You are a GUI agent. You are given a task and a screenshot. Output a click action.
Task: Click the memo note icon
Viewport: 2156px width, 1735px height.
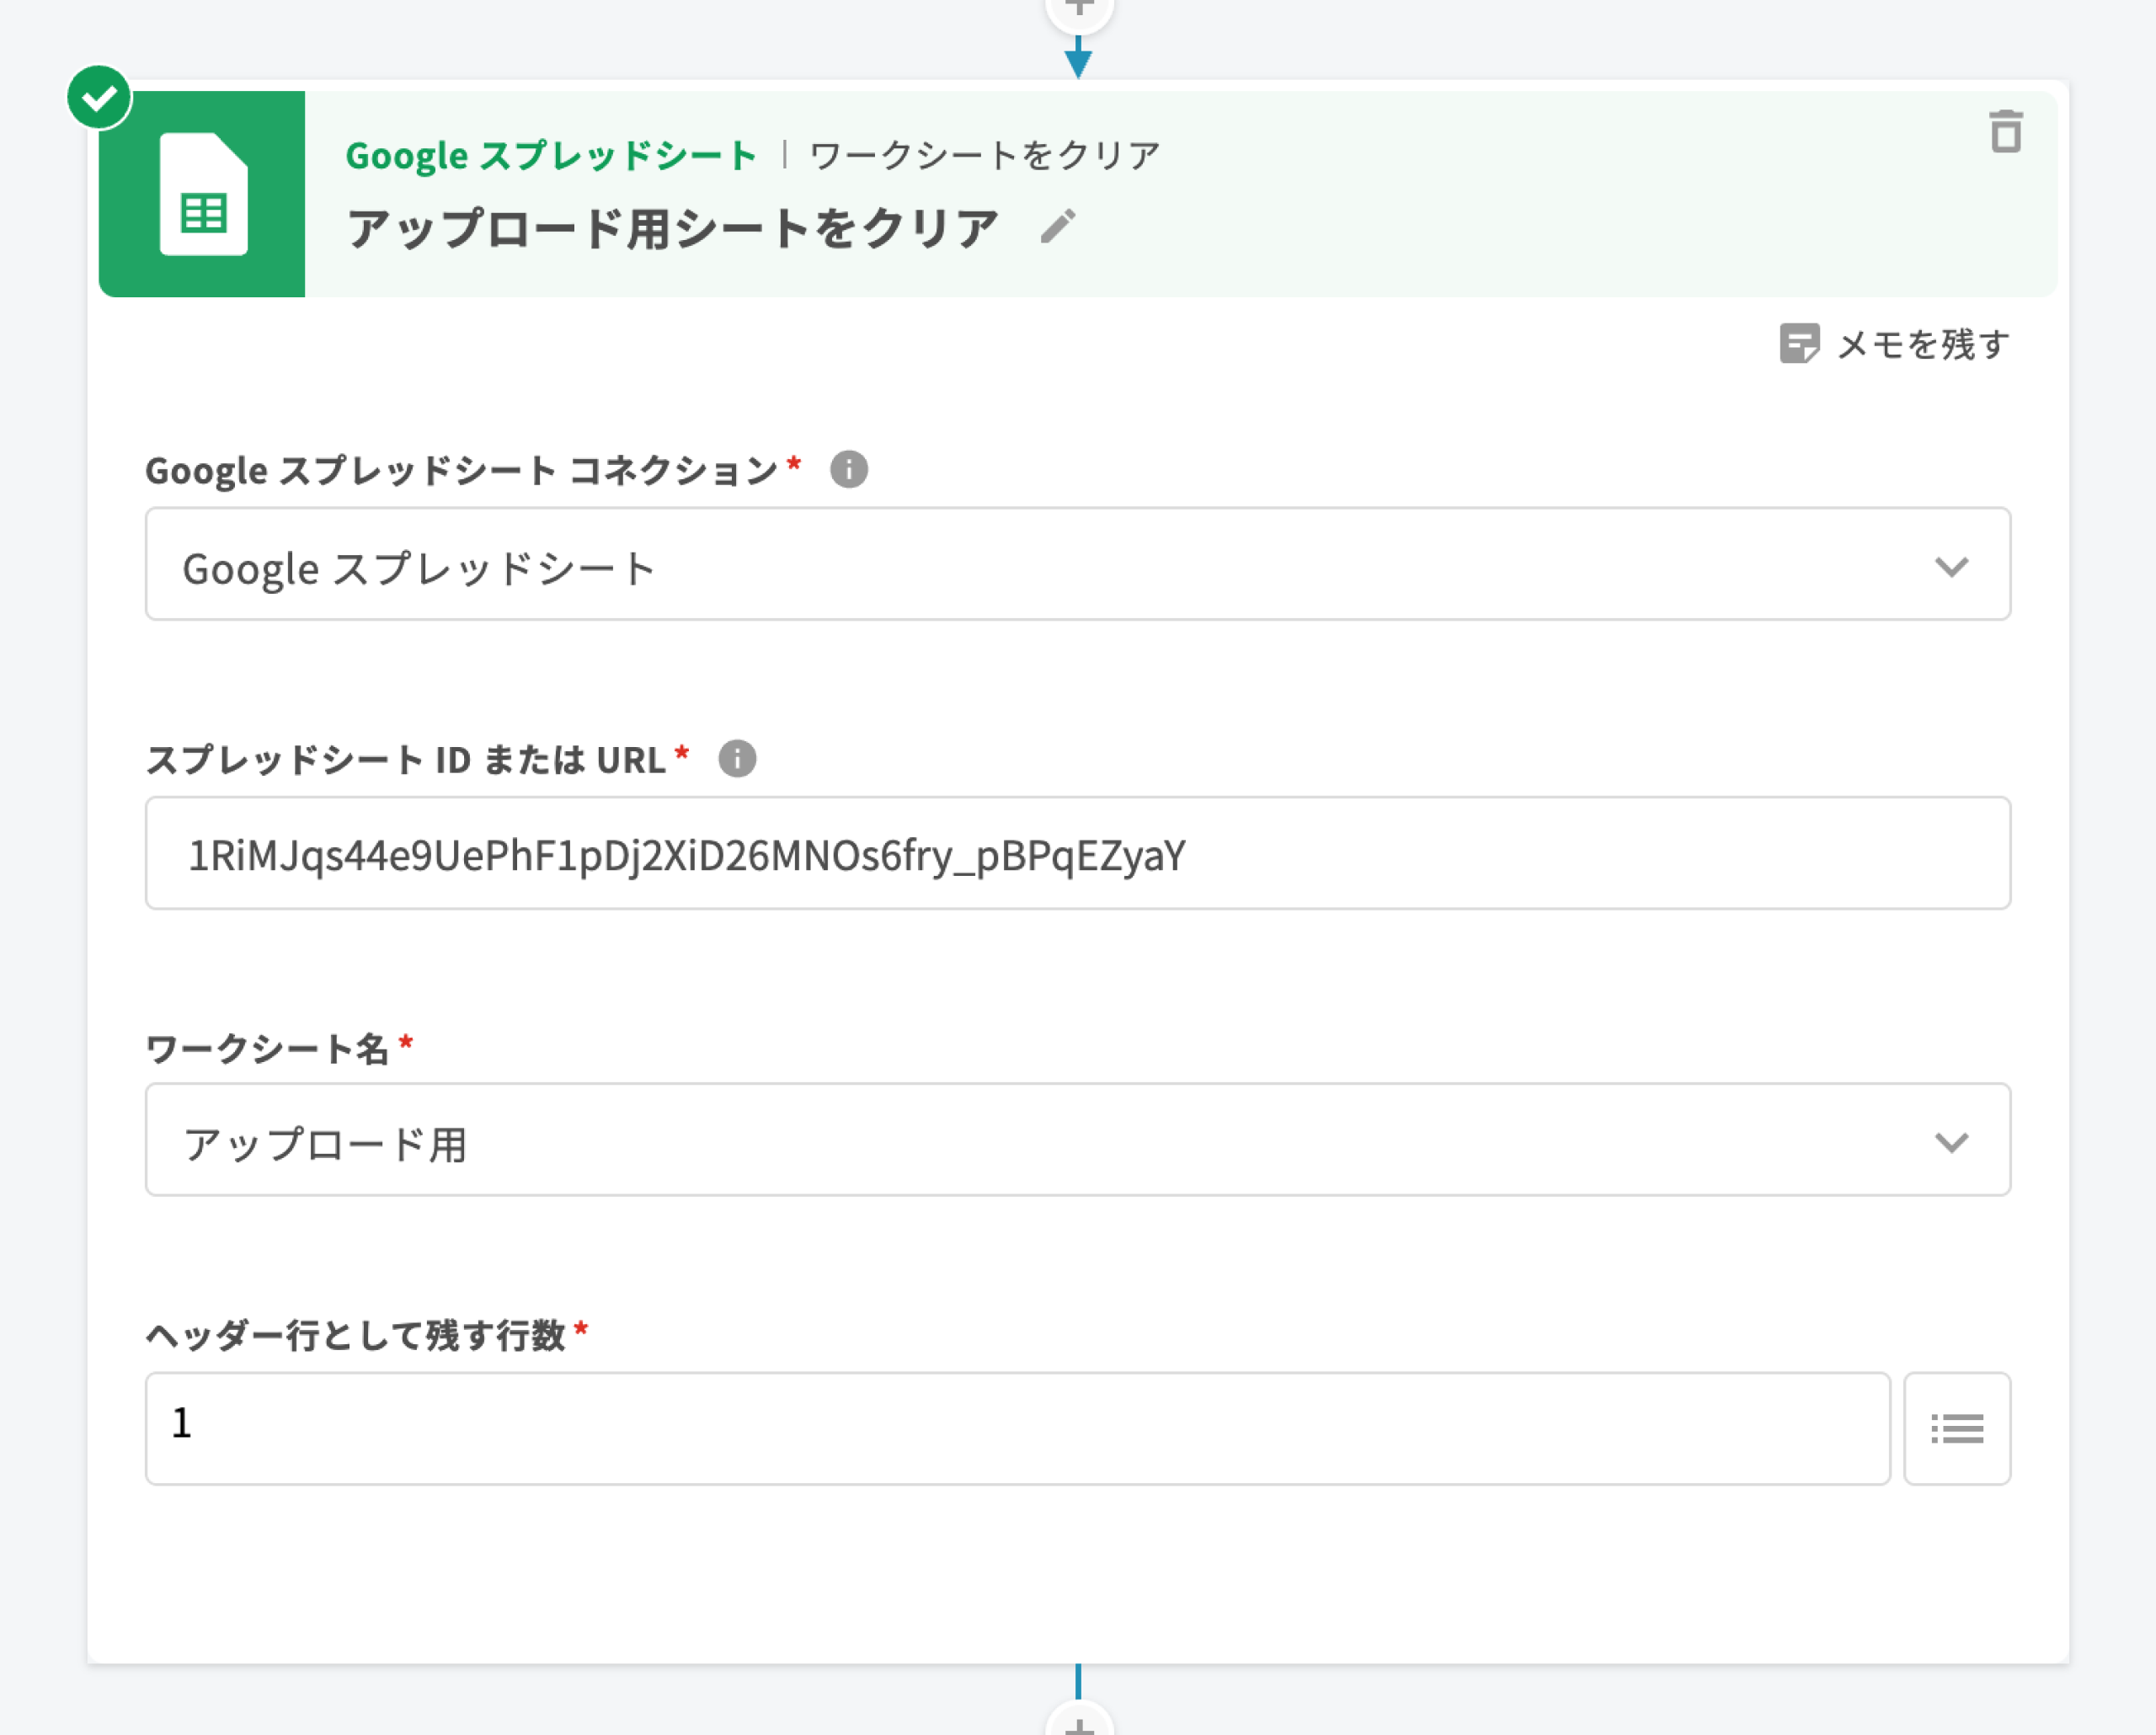click(x=1798, y=344)
